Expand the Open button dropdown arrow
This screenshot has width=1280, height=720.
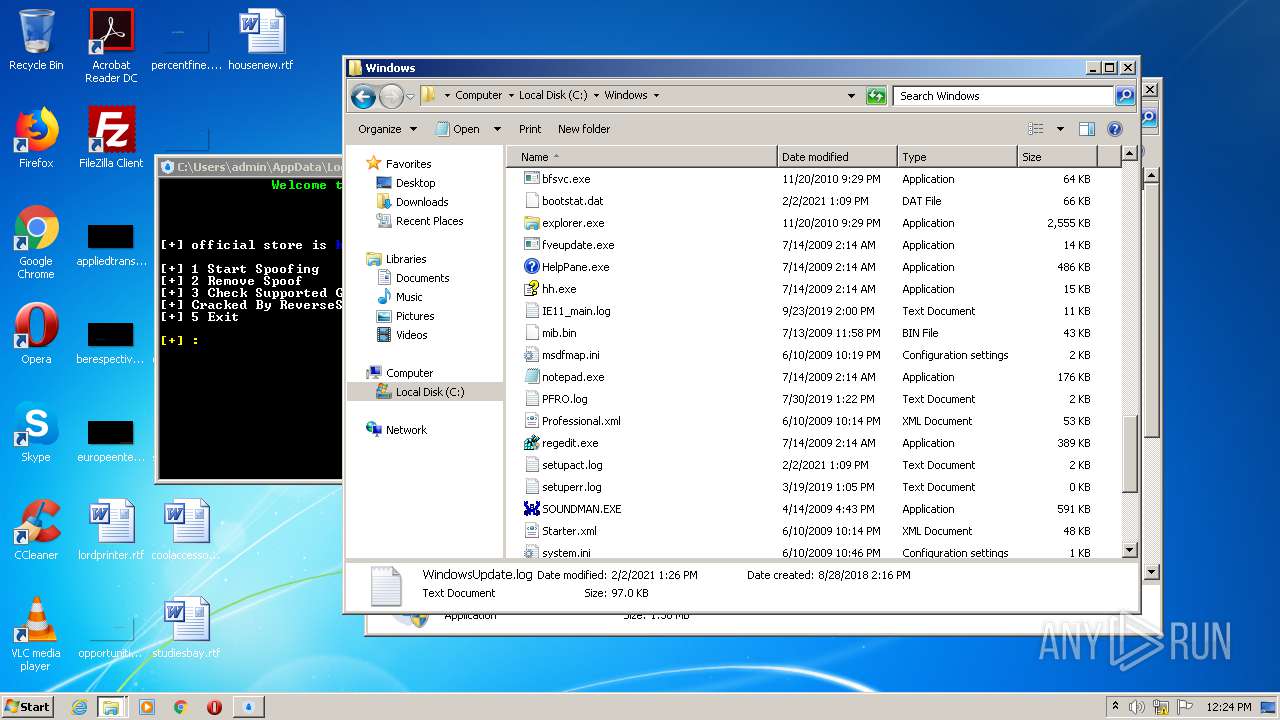click(x=498, y=129)
